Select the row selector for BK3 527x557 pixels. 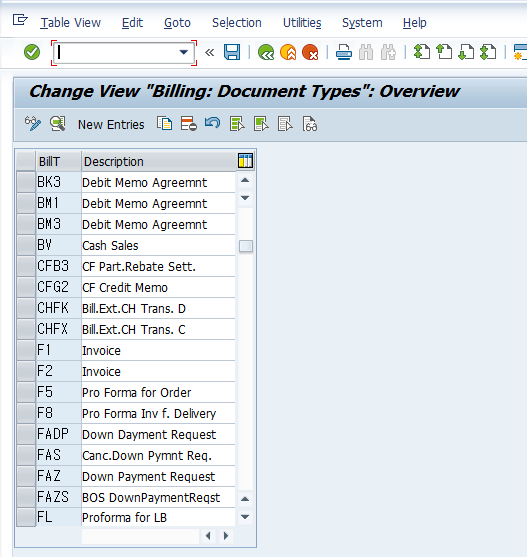tap(26, 182)
